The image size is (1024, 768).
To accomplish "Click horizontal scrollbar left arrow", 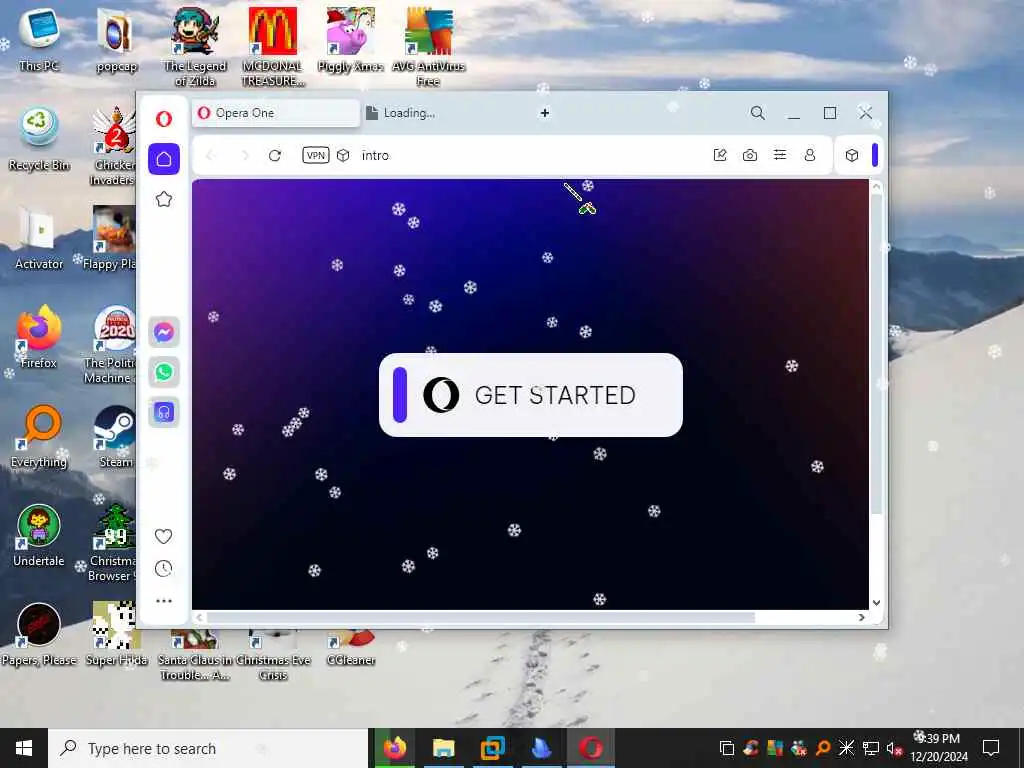I will pyautogui.click(x=199, y=617).
